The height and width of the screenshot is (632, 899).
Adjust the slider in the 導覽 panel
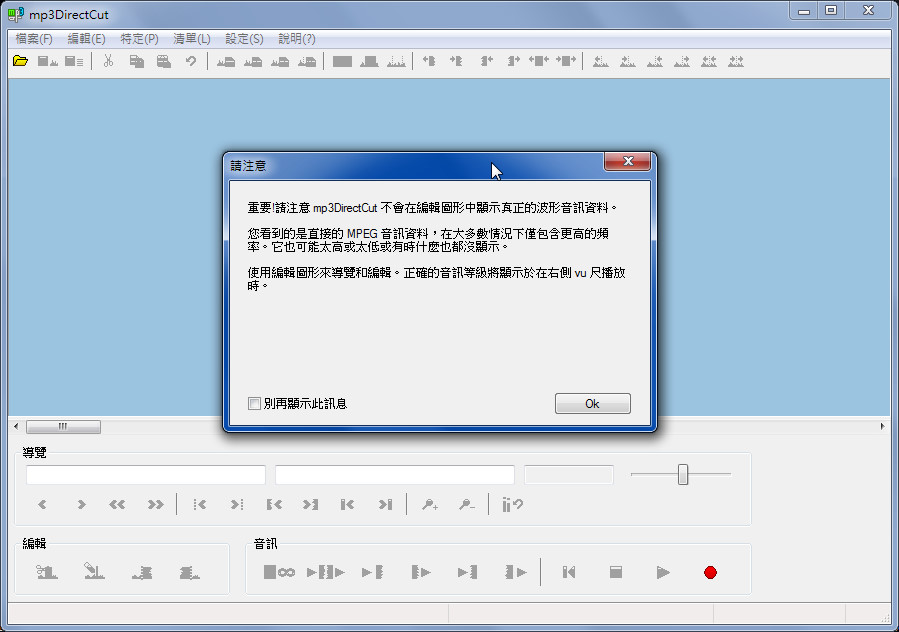(682, 474)
